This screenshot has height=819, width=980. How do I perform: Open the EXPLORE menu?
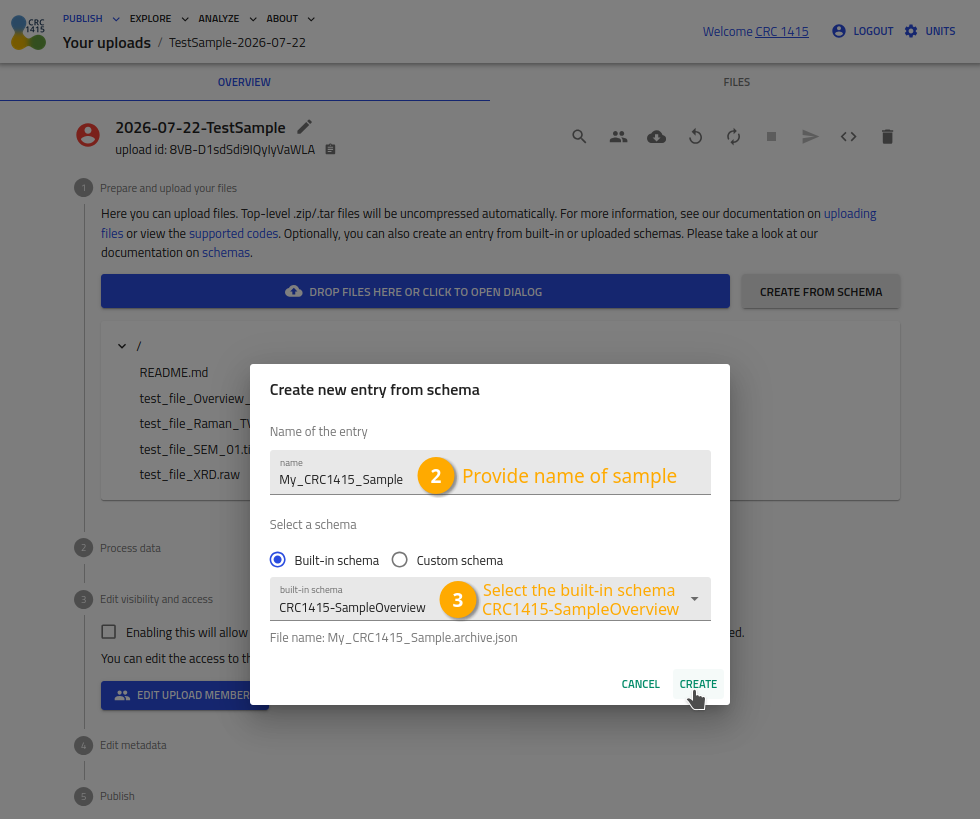coord(159,19)
